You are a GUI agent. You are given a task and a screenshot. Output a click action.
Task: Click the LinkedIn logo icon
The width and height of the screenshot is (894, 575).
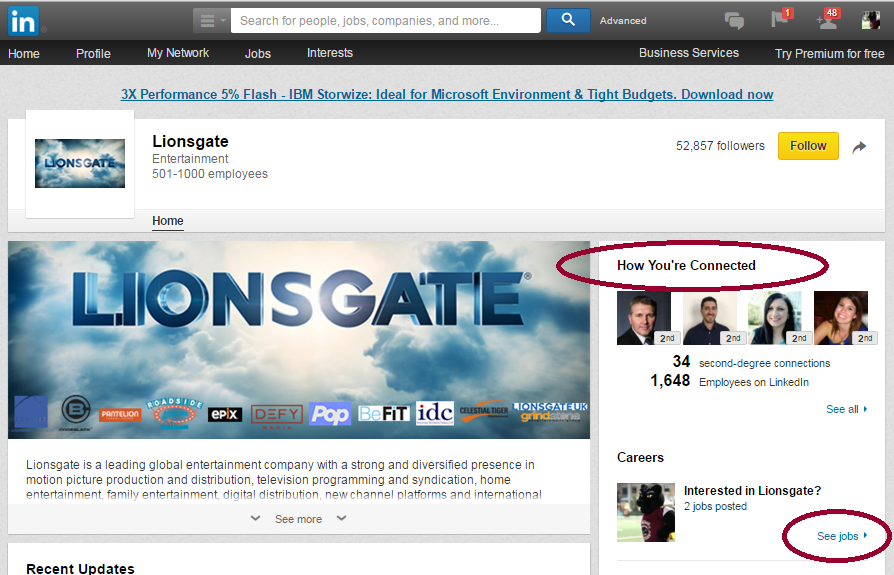coord(23,21)
